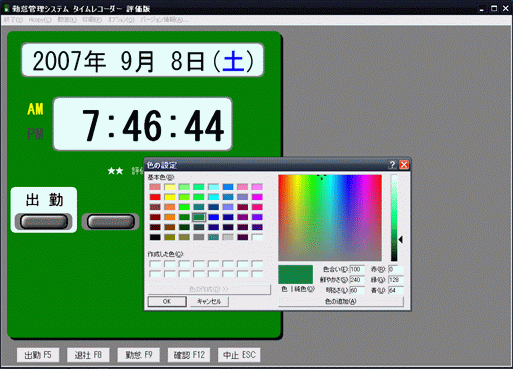Viewport: 513px width, 369px height.
Task: Click the clock display 7:46:44
Action: pyautogui.click(x=143, y=124)
